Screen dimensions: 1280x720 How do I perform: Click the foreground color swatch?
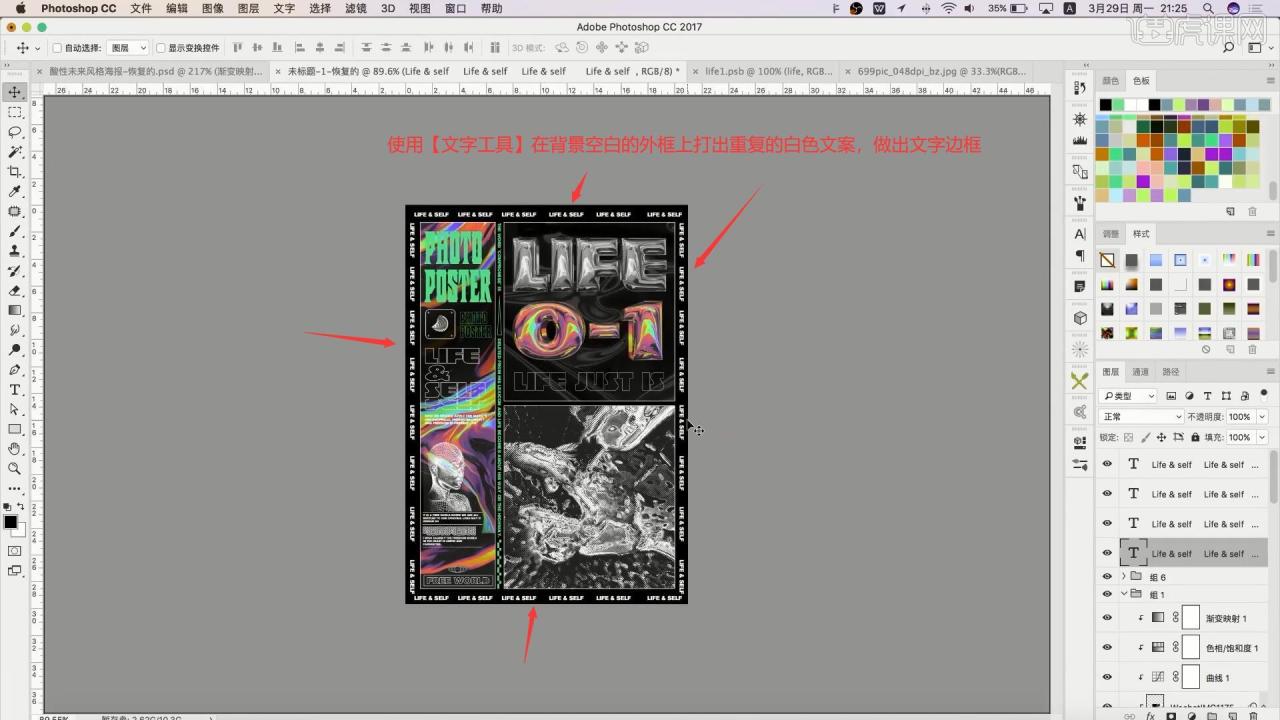10,522
